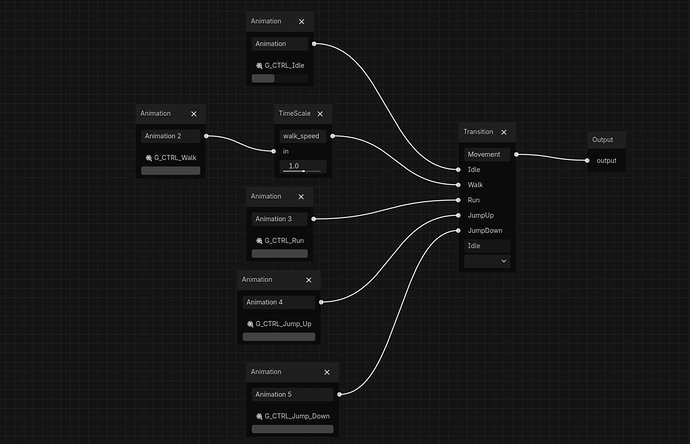Close the Animation 4 node
Screen dimensions: 690x444
(308, 280)
